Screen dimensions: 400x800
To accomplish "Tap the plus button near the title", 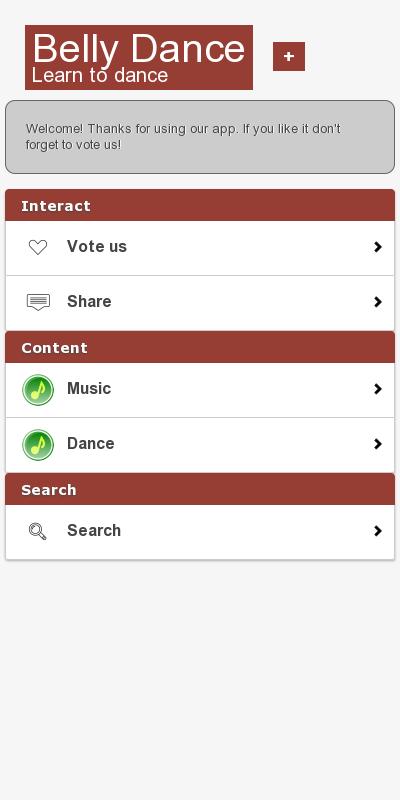I will click(x=289, y=56).
